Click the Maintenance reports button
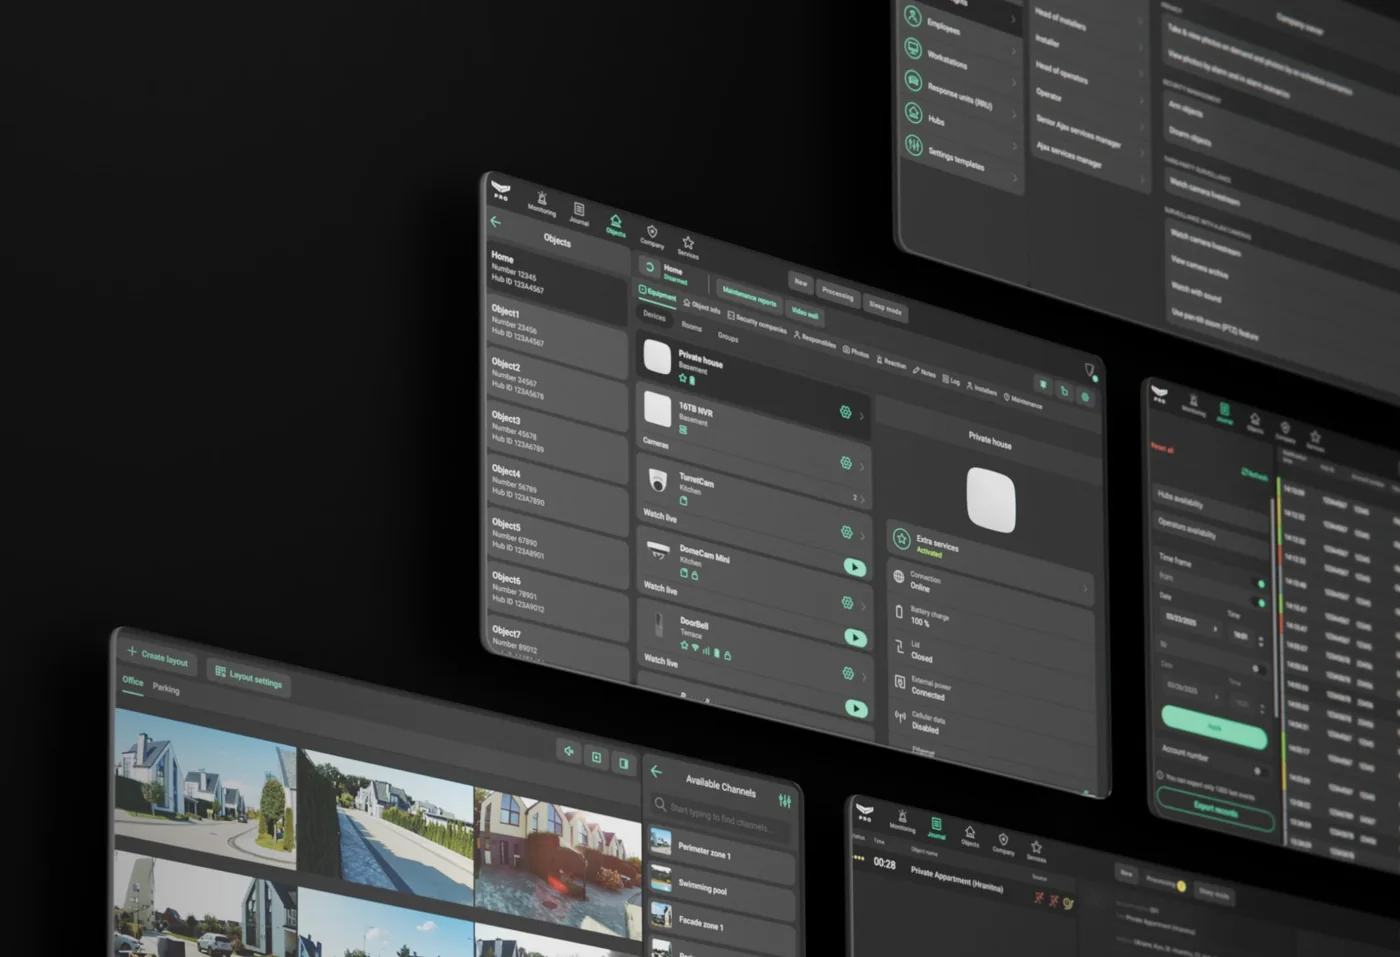 coord(749,298)
